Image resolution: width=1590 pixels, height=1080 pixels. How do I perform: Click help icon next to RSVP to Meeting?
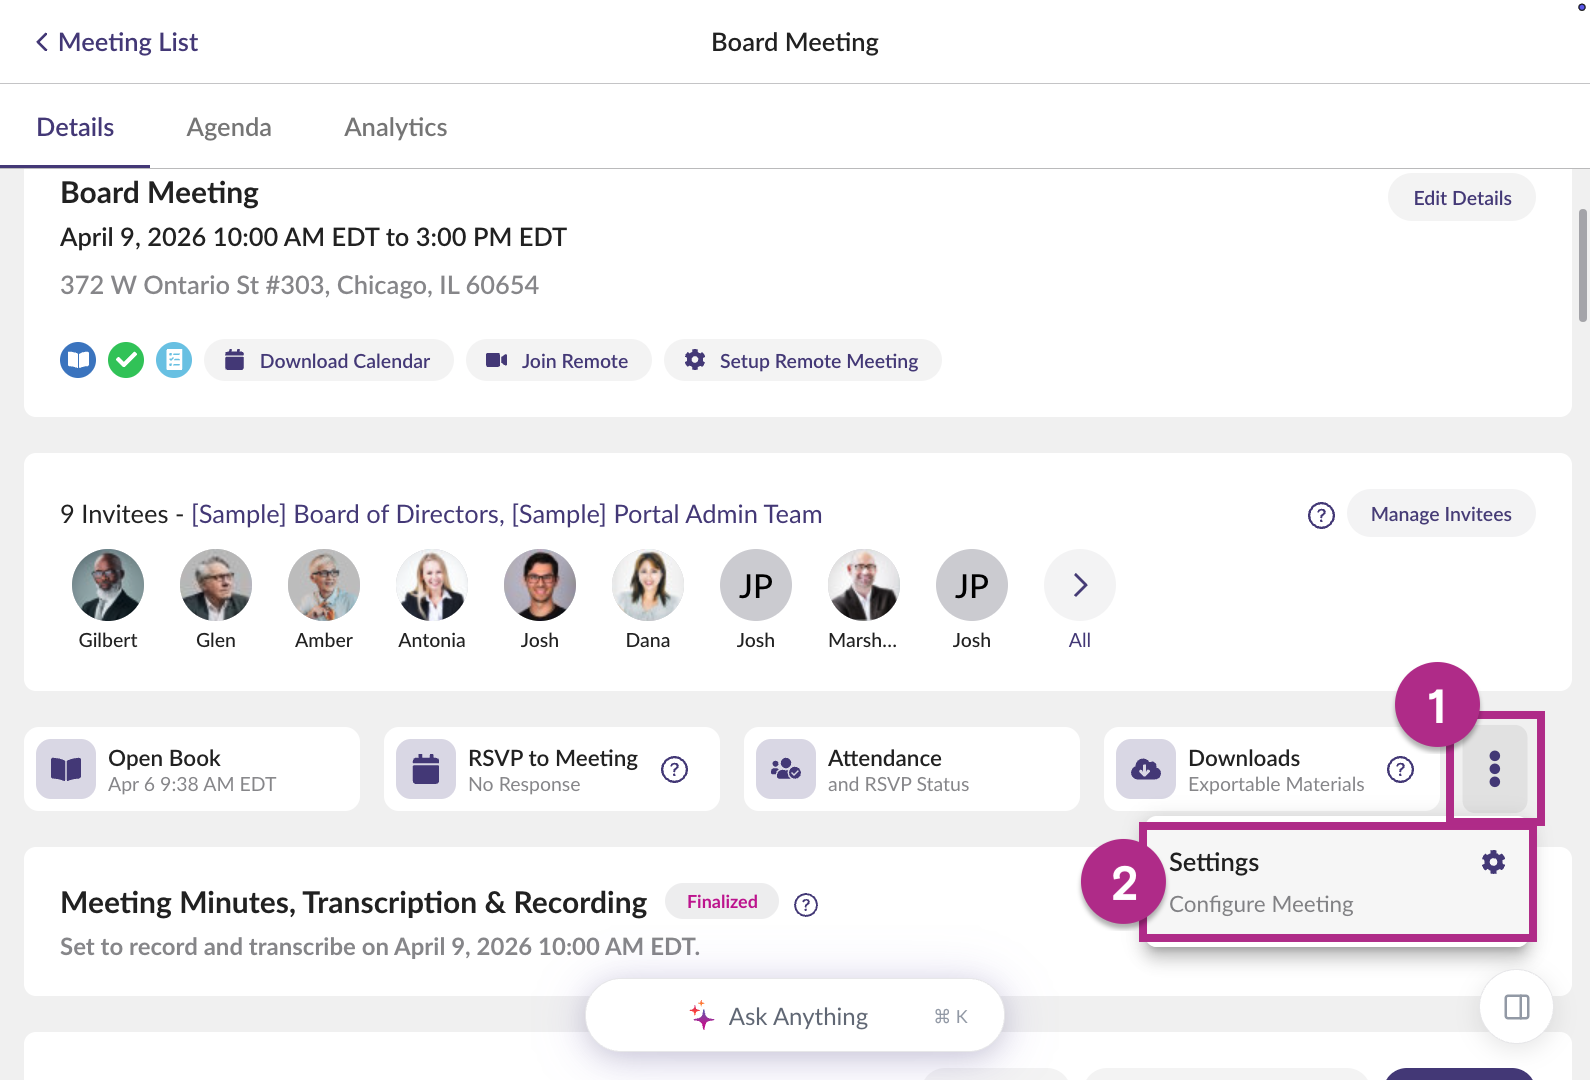675,769
